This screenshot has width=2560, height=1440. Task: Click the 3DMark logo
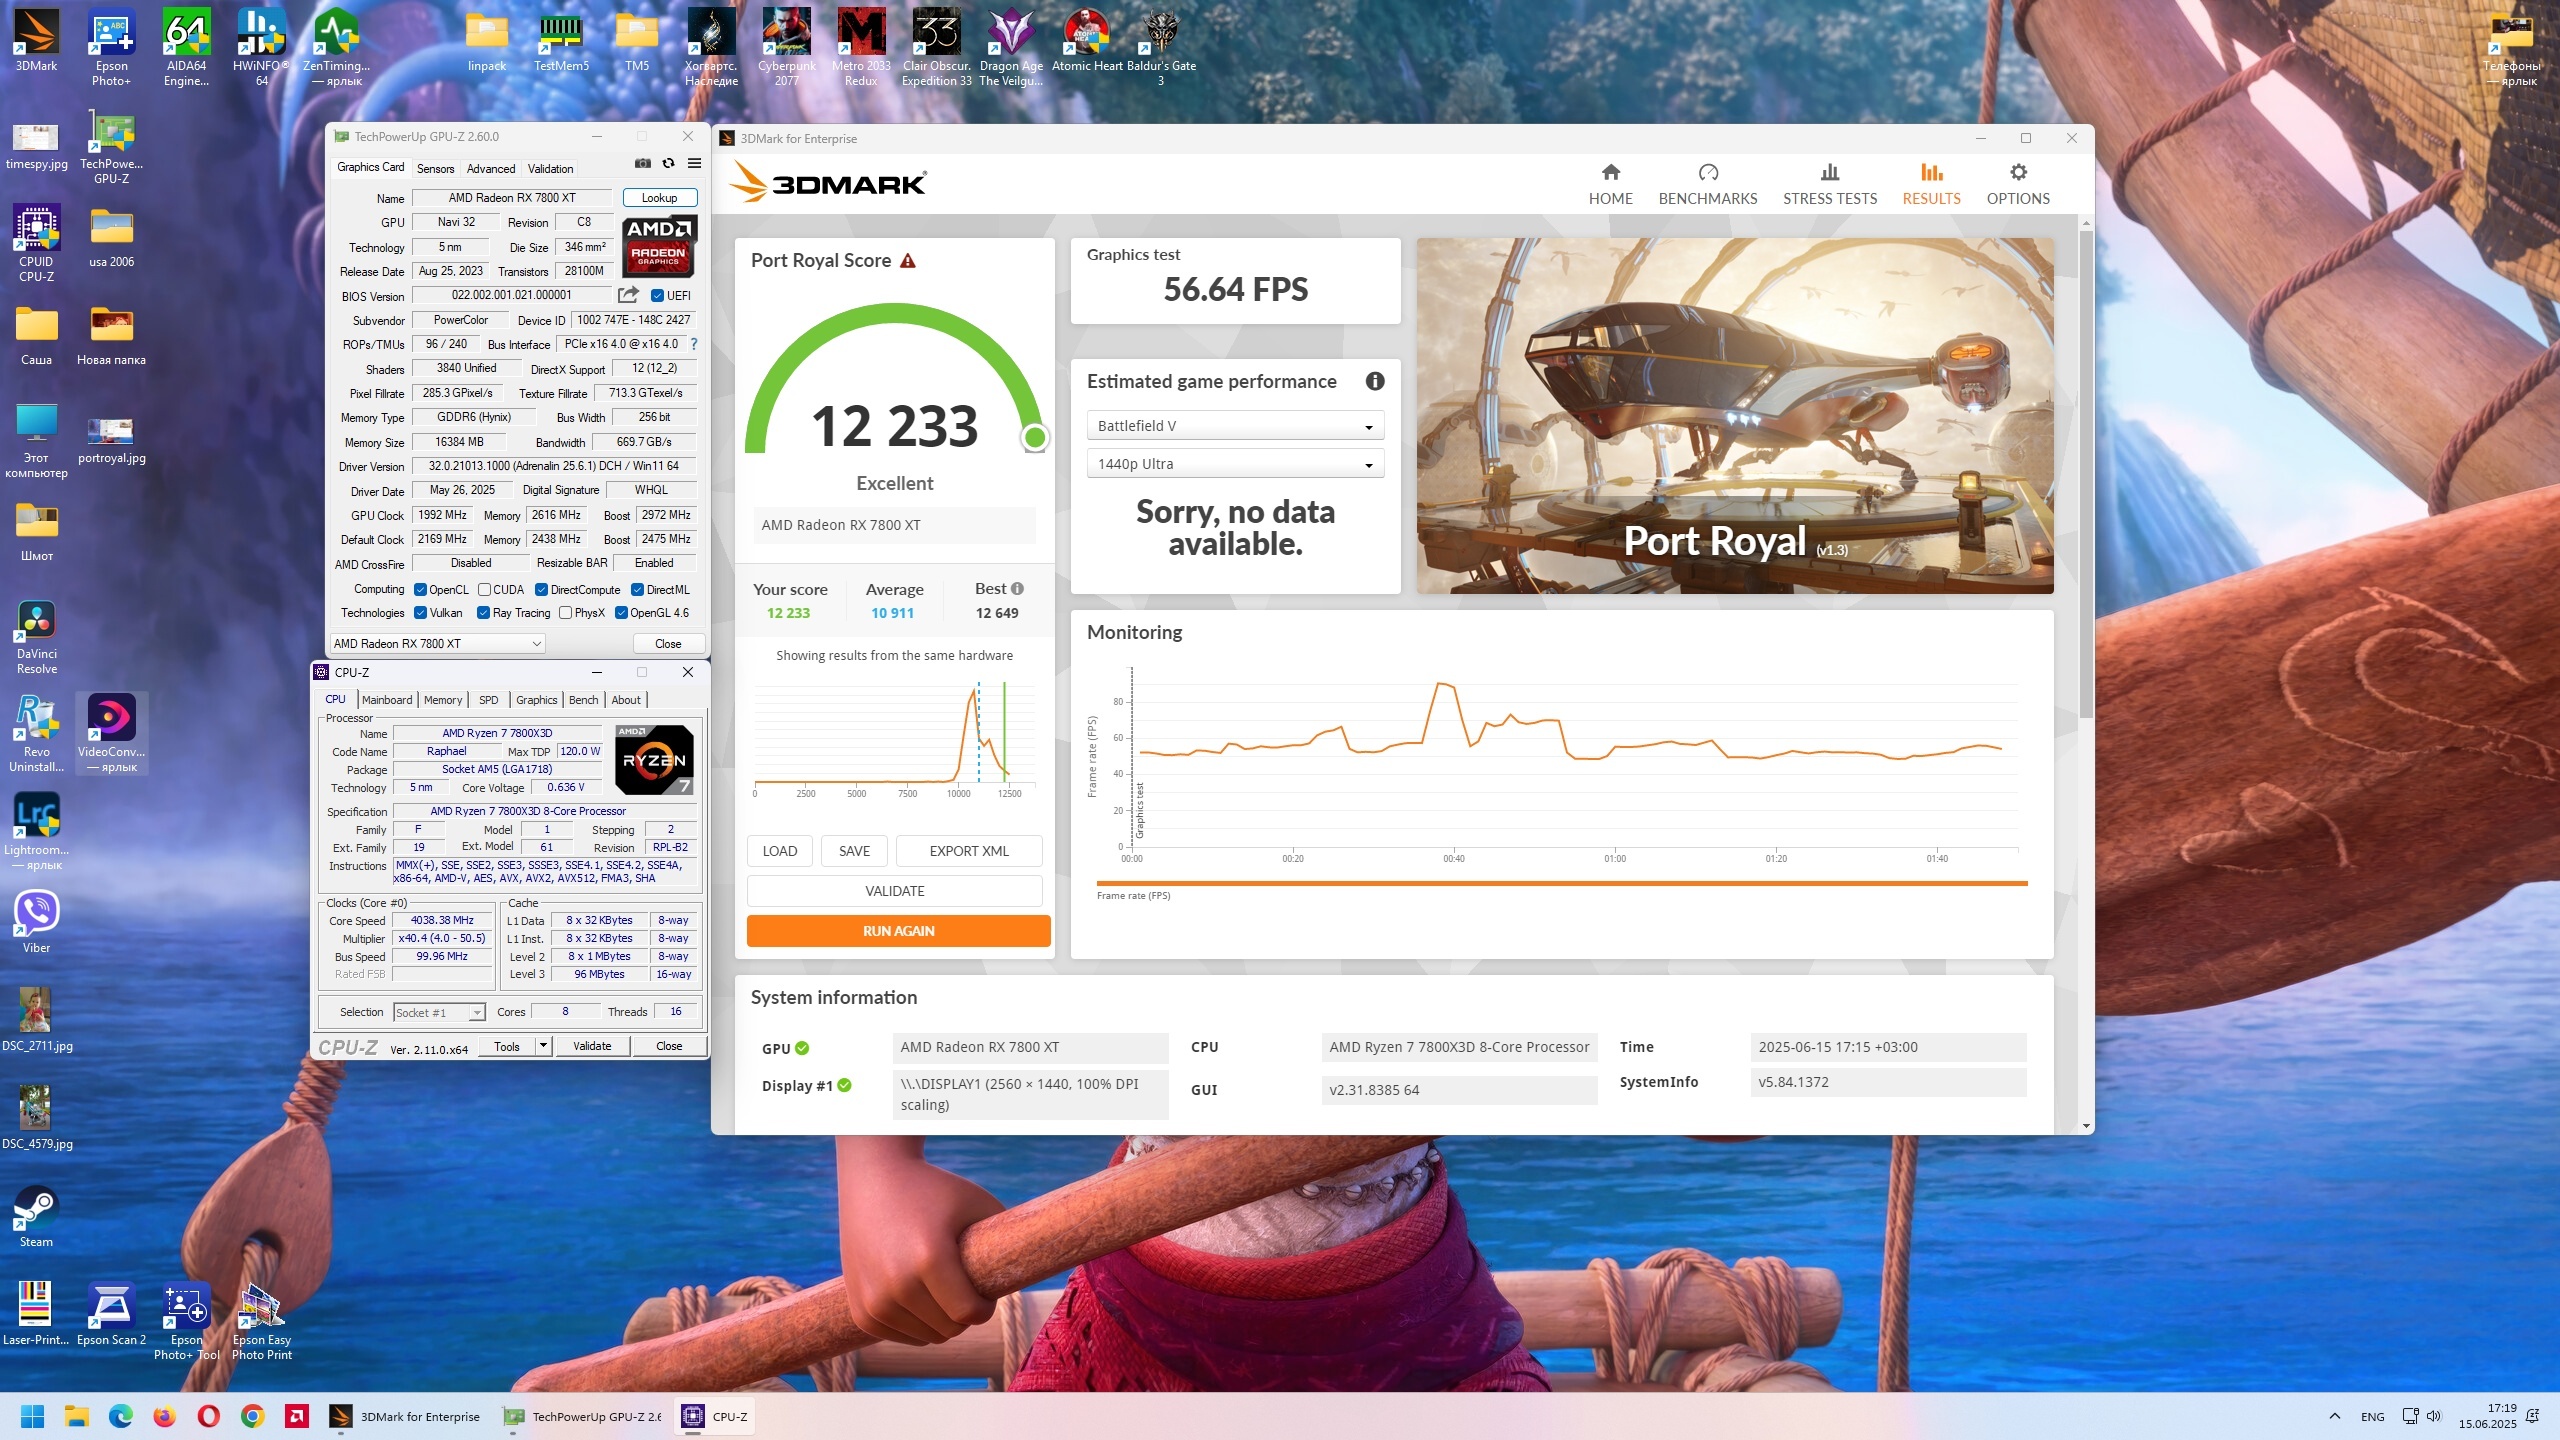(828, 182)
